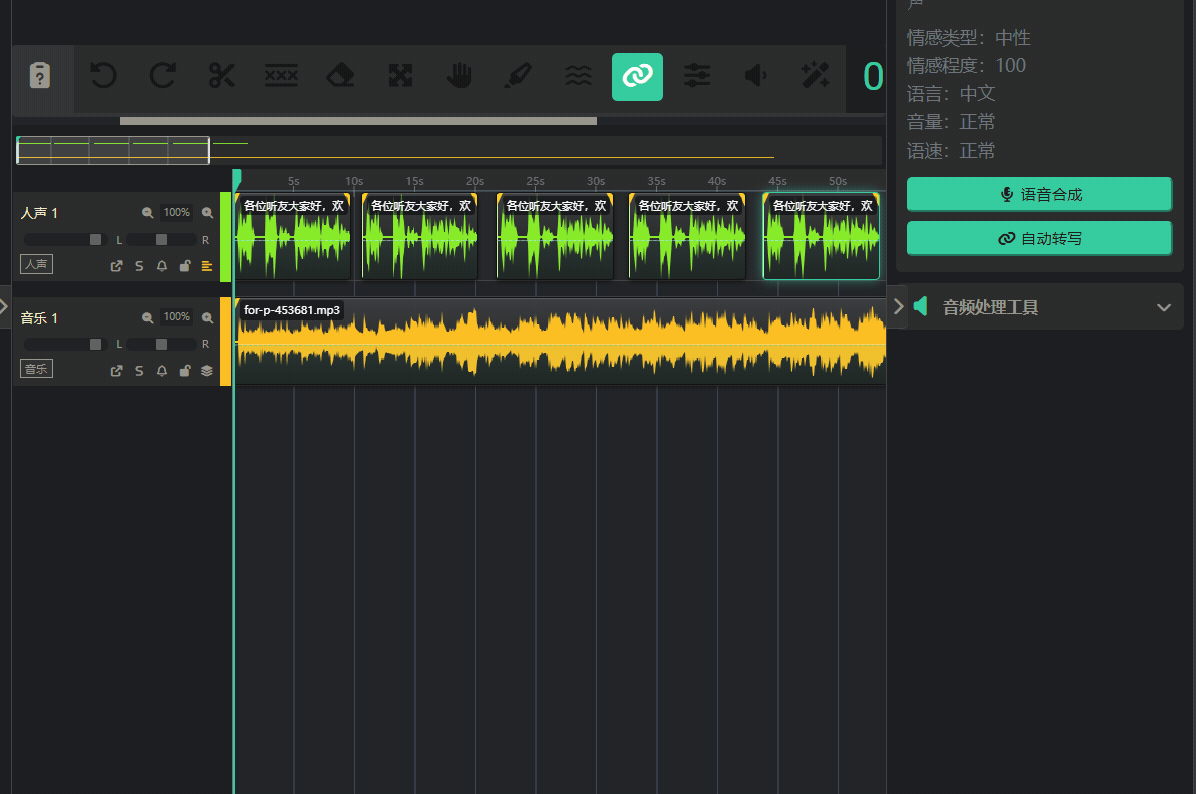This screenshot has width=1196, height=794.
Task: Select the for-p-453681.mp3 audio clip
Action: click(x=560, y=345)
